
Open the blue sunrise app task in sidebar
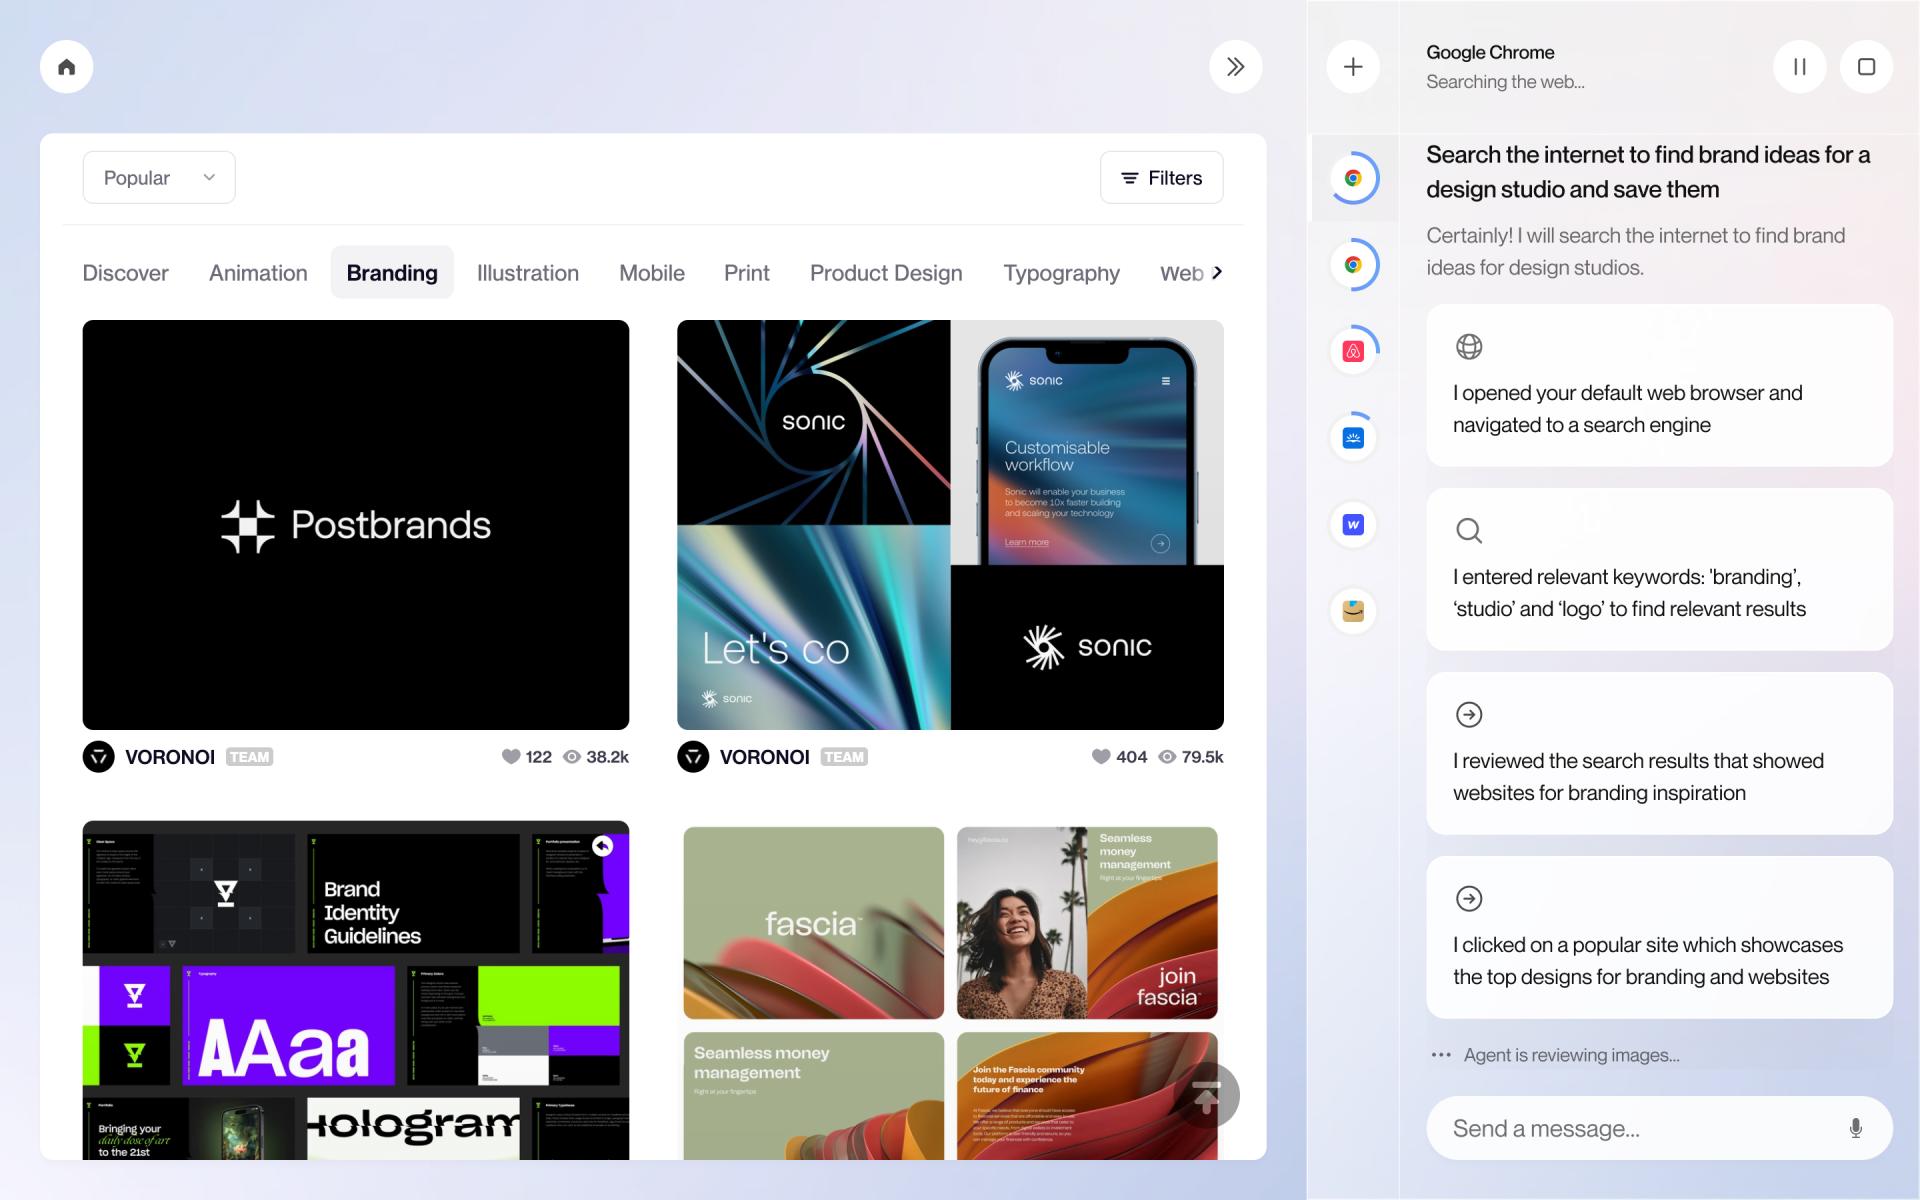1353,438
